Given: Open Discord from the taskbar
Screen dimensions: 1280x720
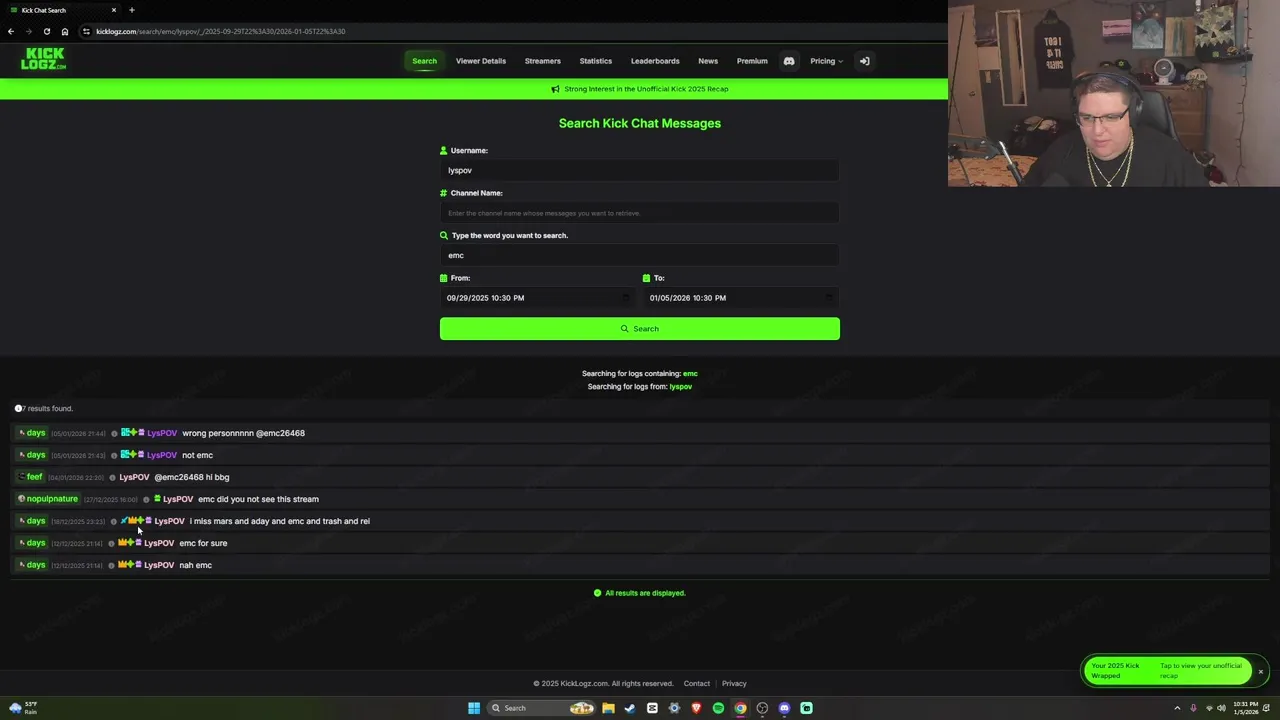Looking at the screenshot, I should click(784, 708).
